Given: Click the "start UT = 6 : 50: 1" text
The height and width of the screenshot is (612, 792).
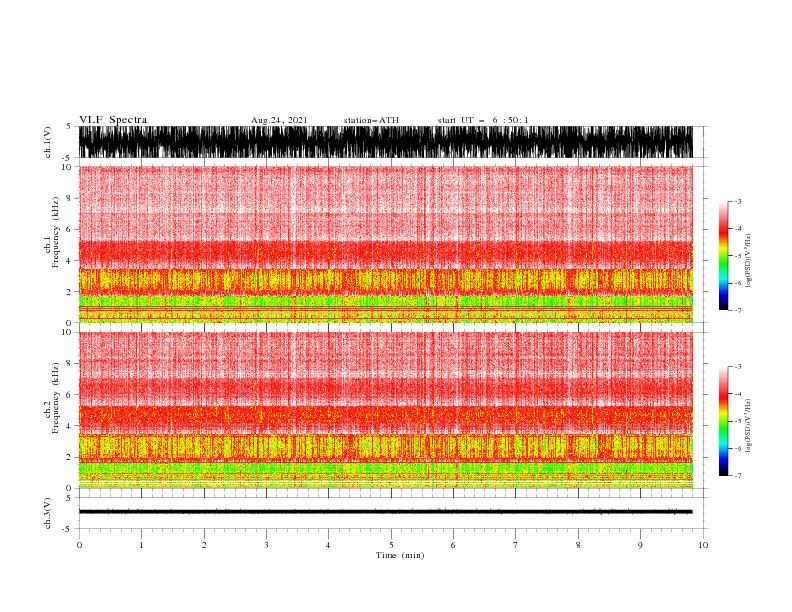Looking at the screenshot, I should click(x=483, y=120).
